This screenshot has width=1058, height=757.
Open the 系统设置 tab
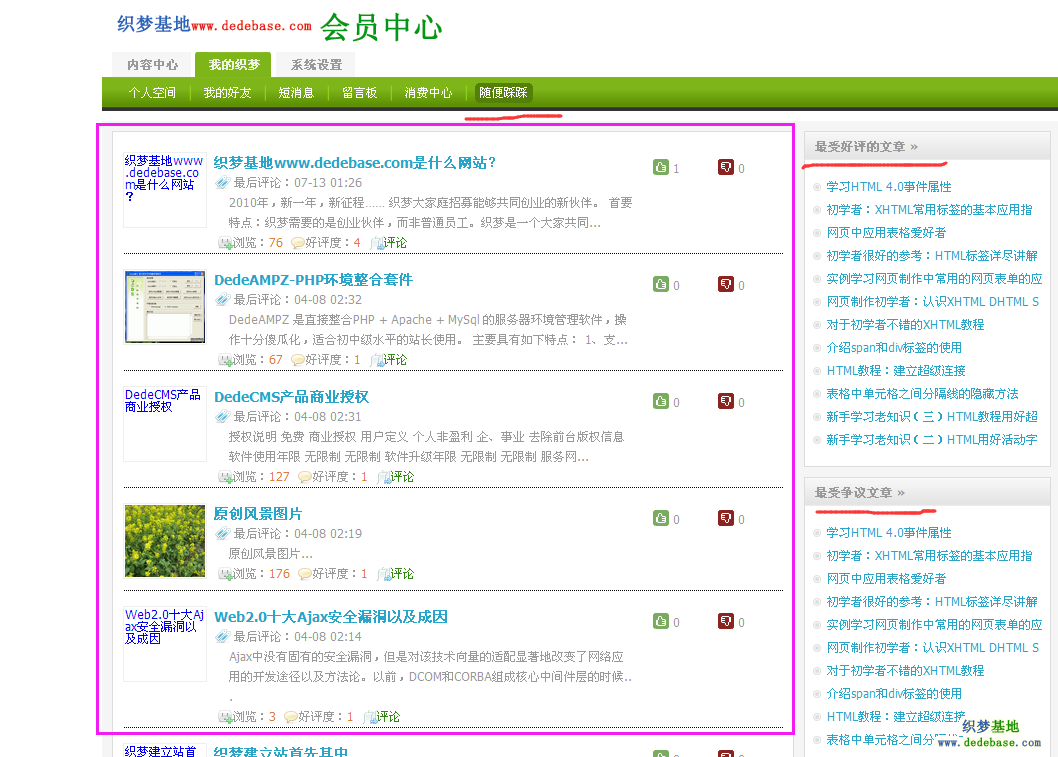pyautogui.click(x=316, y=65)
